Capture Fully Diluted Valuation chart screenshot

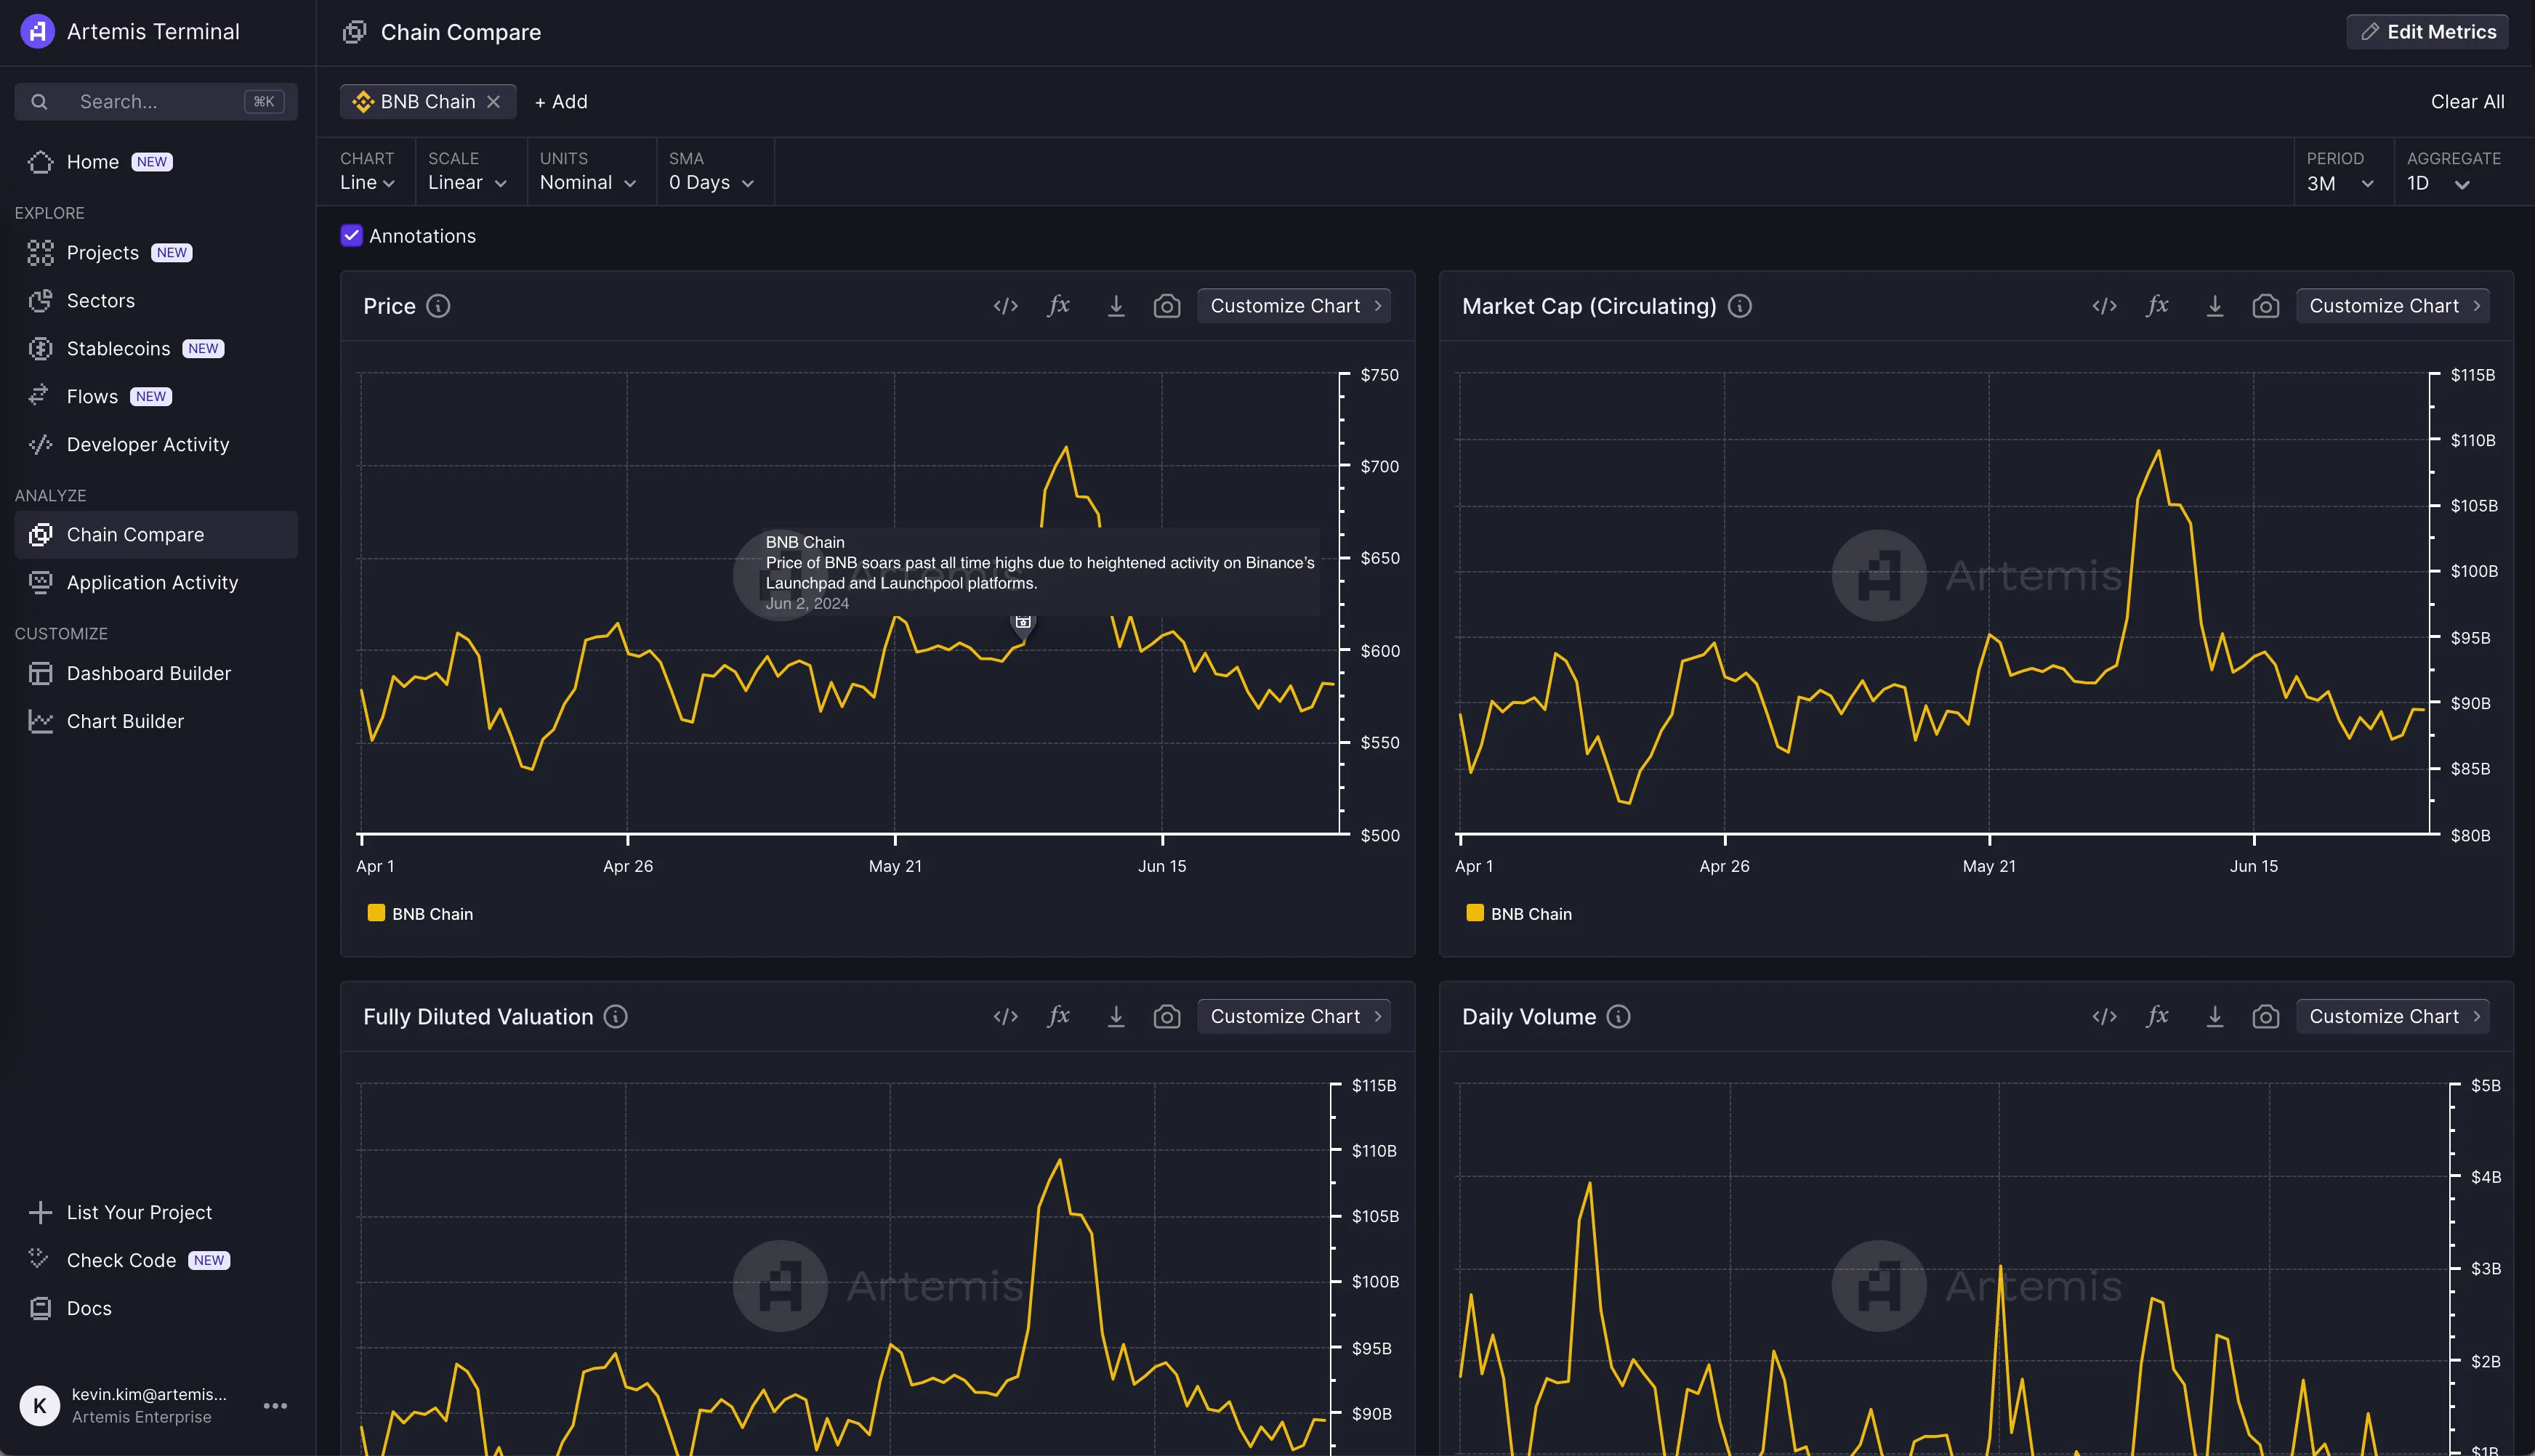1167,1017
